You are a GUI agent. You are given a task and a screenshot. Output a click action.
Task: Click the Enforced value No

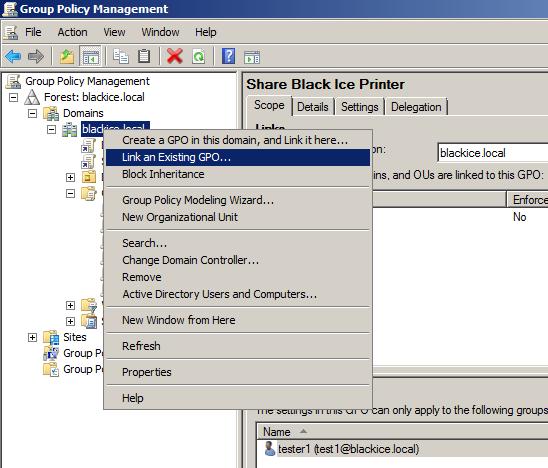[x=520, y=217]
